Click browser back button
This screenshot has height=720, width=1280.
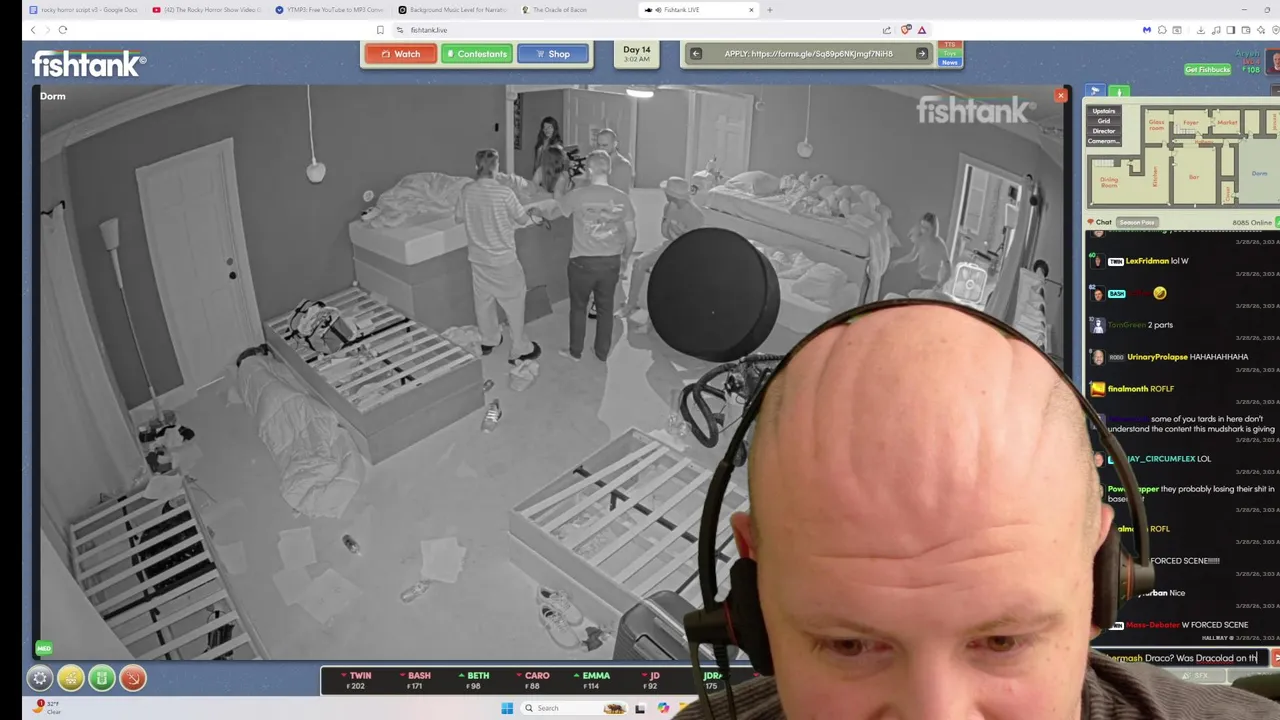(x=32, y=30)
